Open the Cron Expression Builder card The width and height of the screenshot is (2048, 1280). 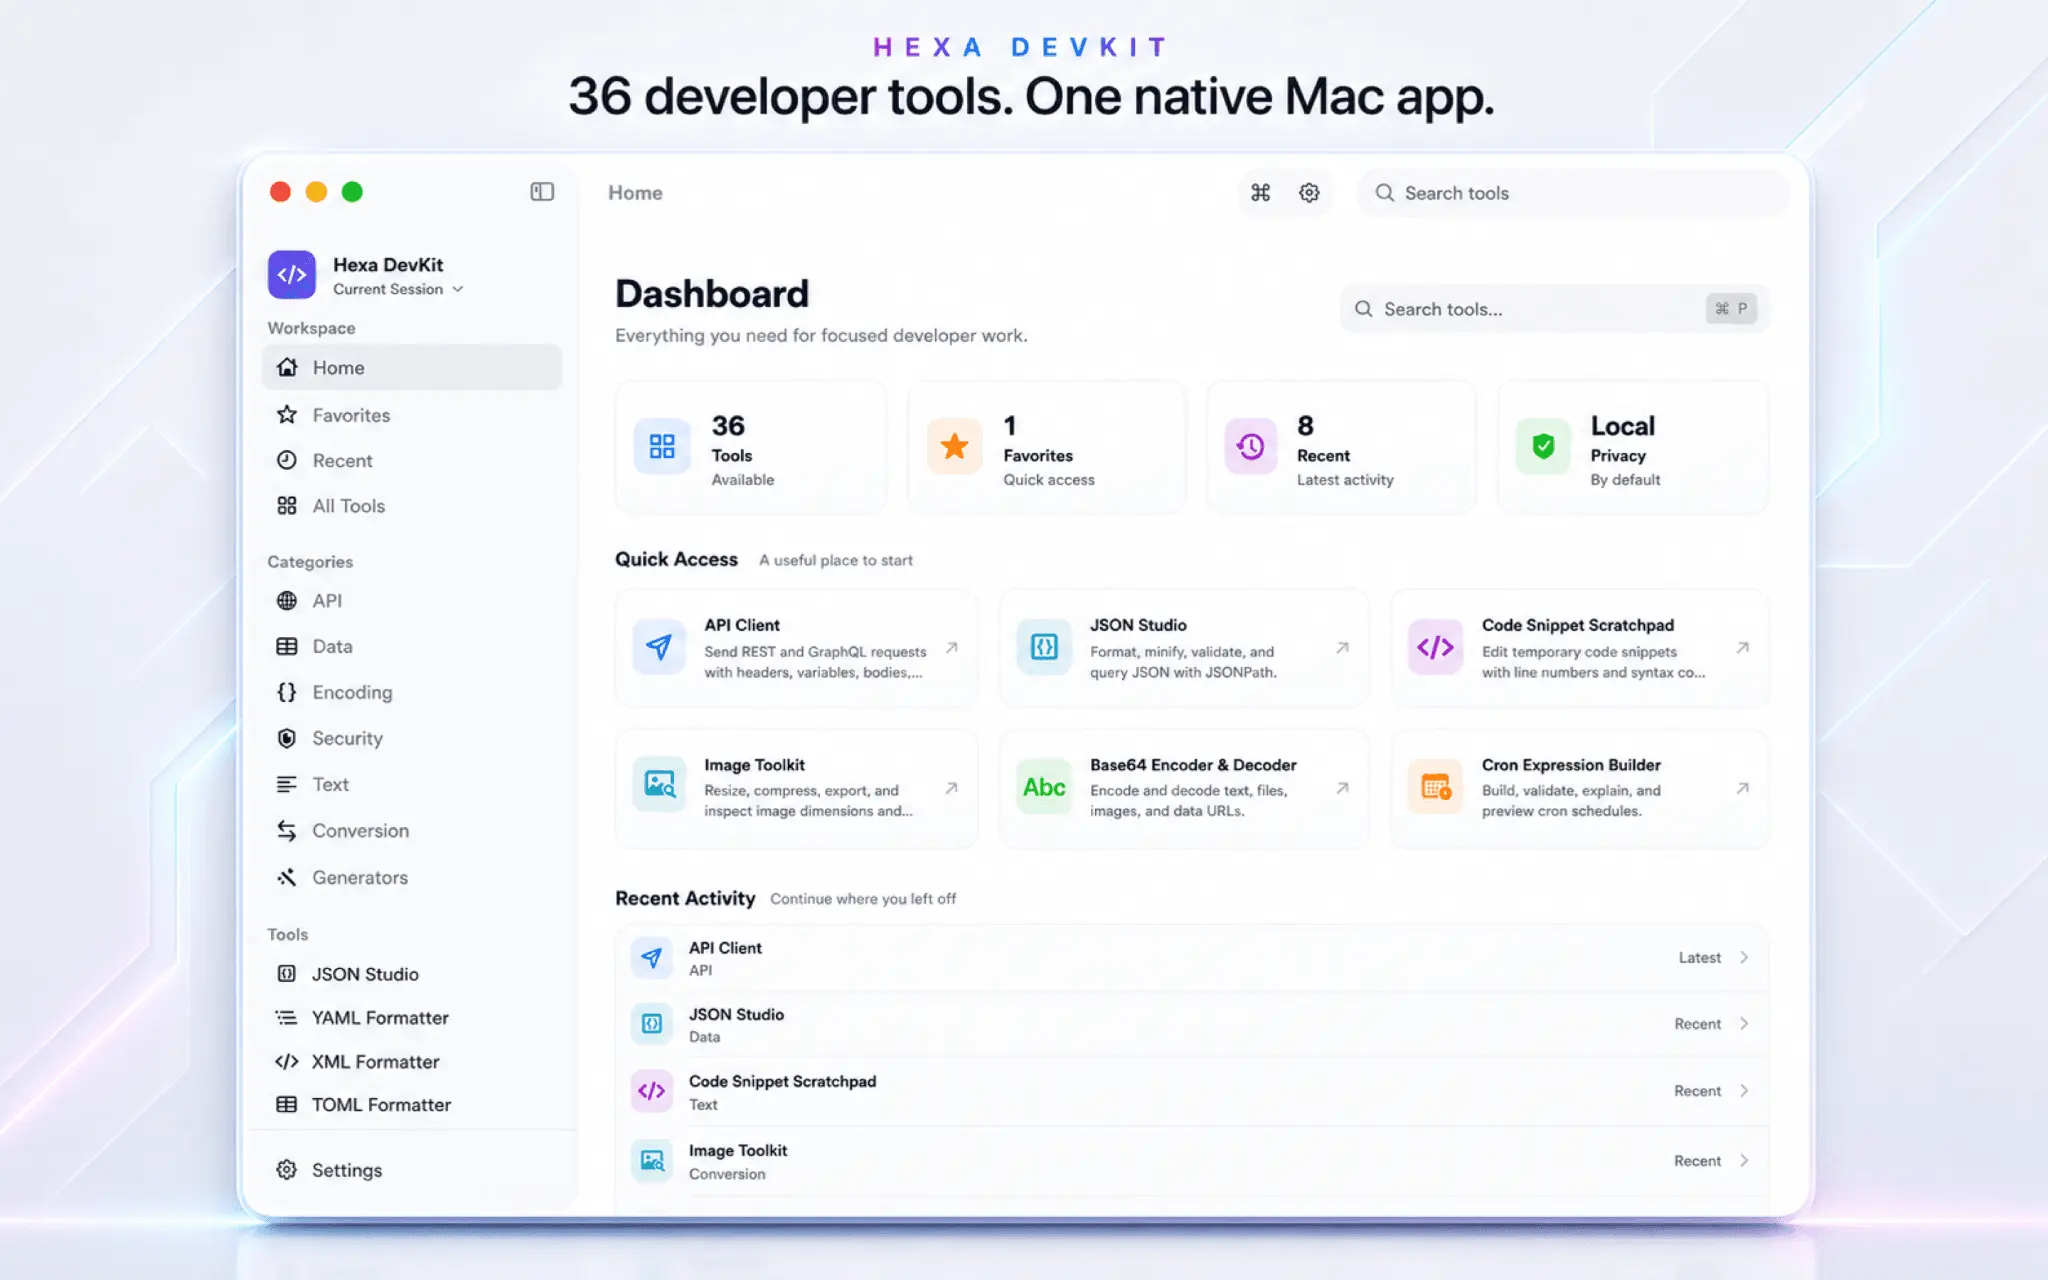[x=1580, y=788]
